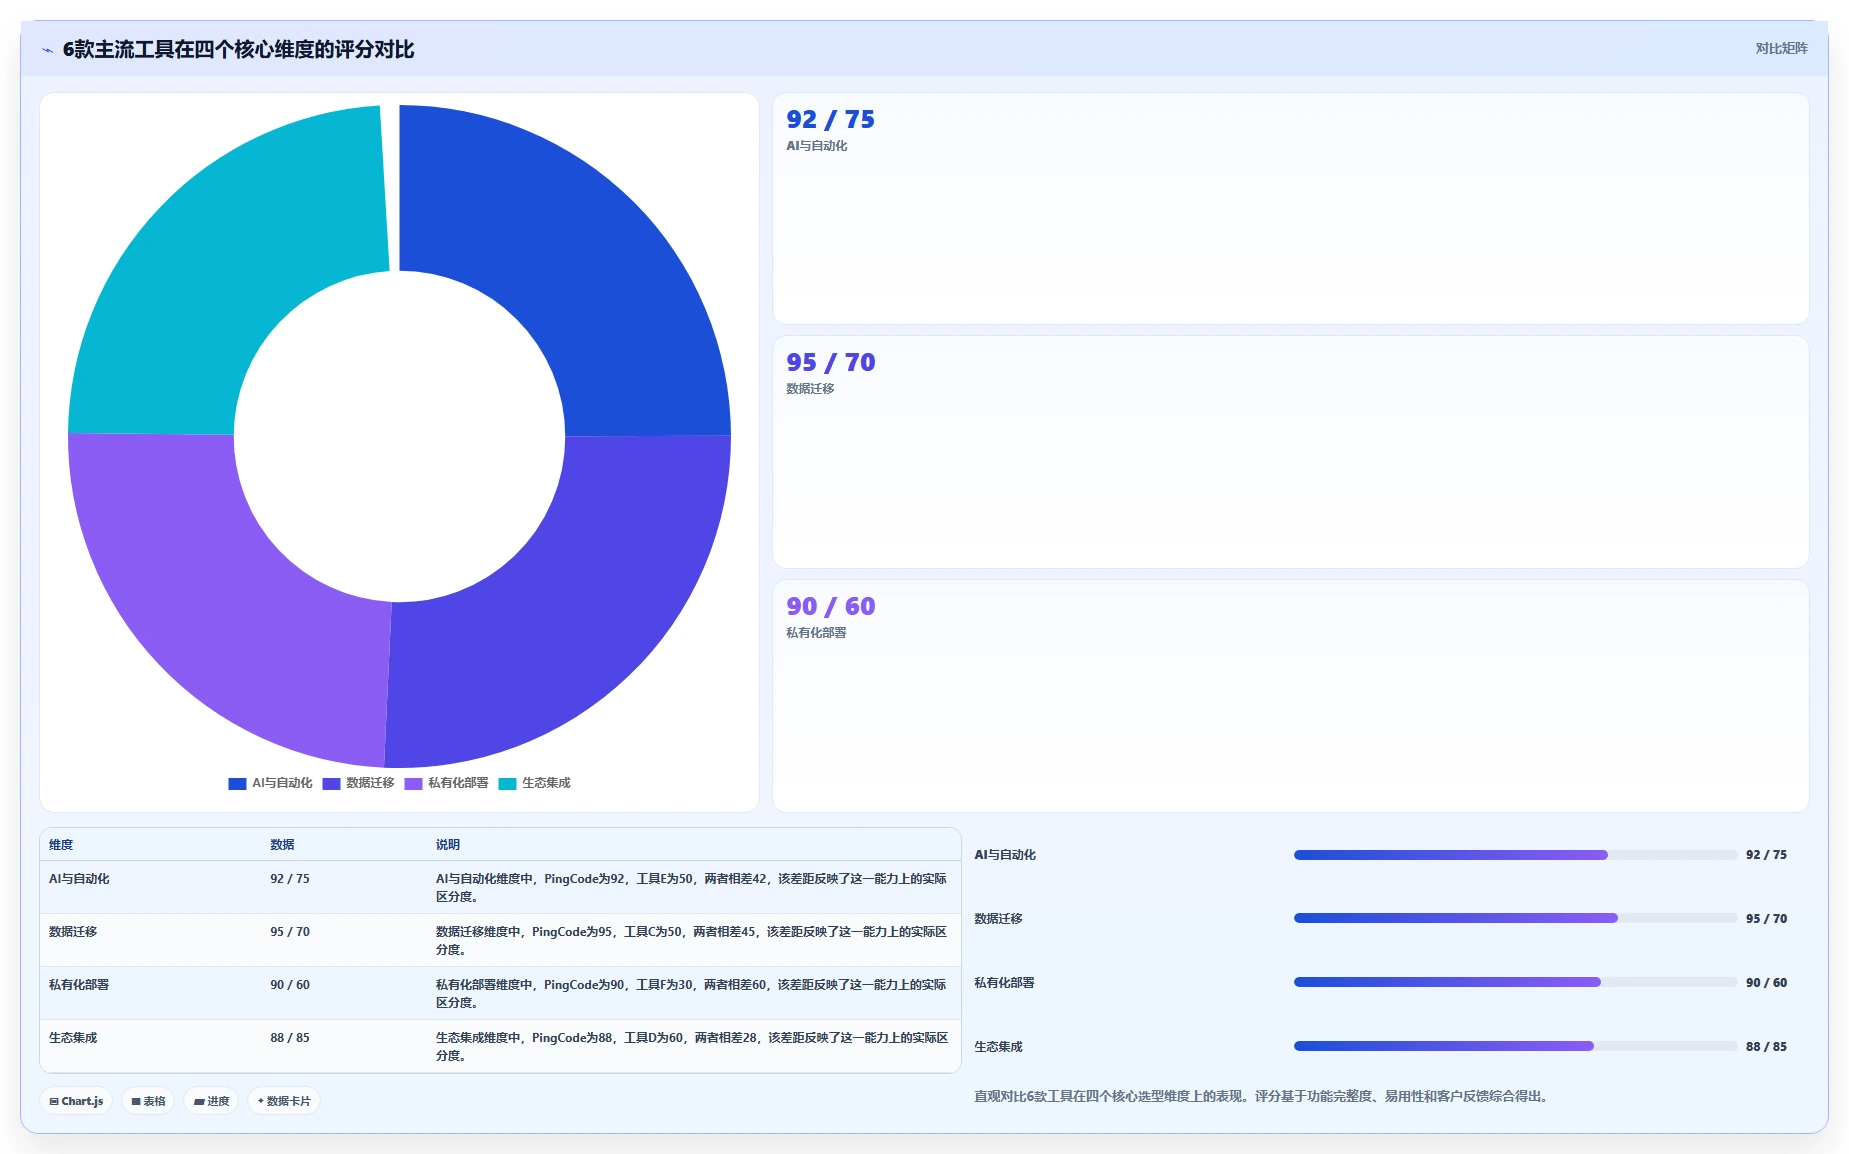Image resolution: width=1849 pixels, height=1154 pixels.
Task: Select 生态集成 row in the table
Action: pyautogui.click(x=500, y=1046)
